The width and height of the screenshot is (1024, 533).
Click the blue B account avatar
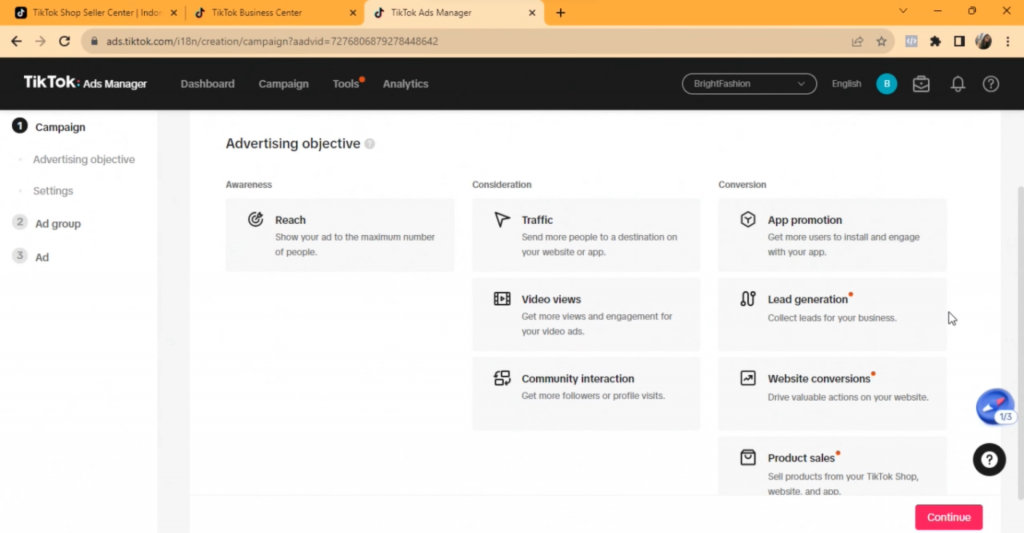(886, 84)
